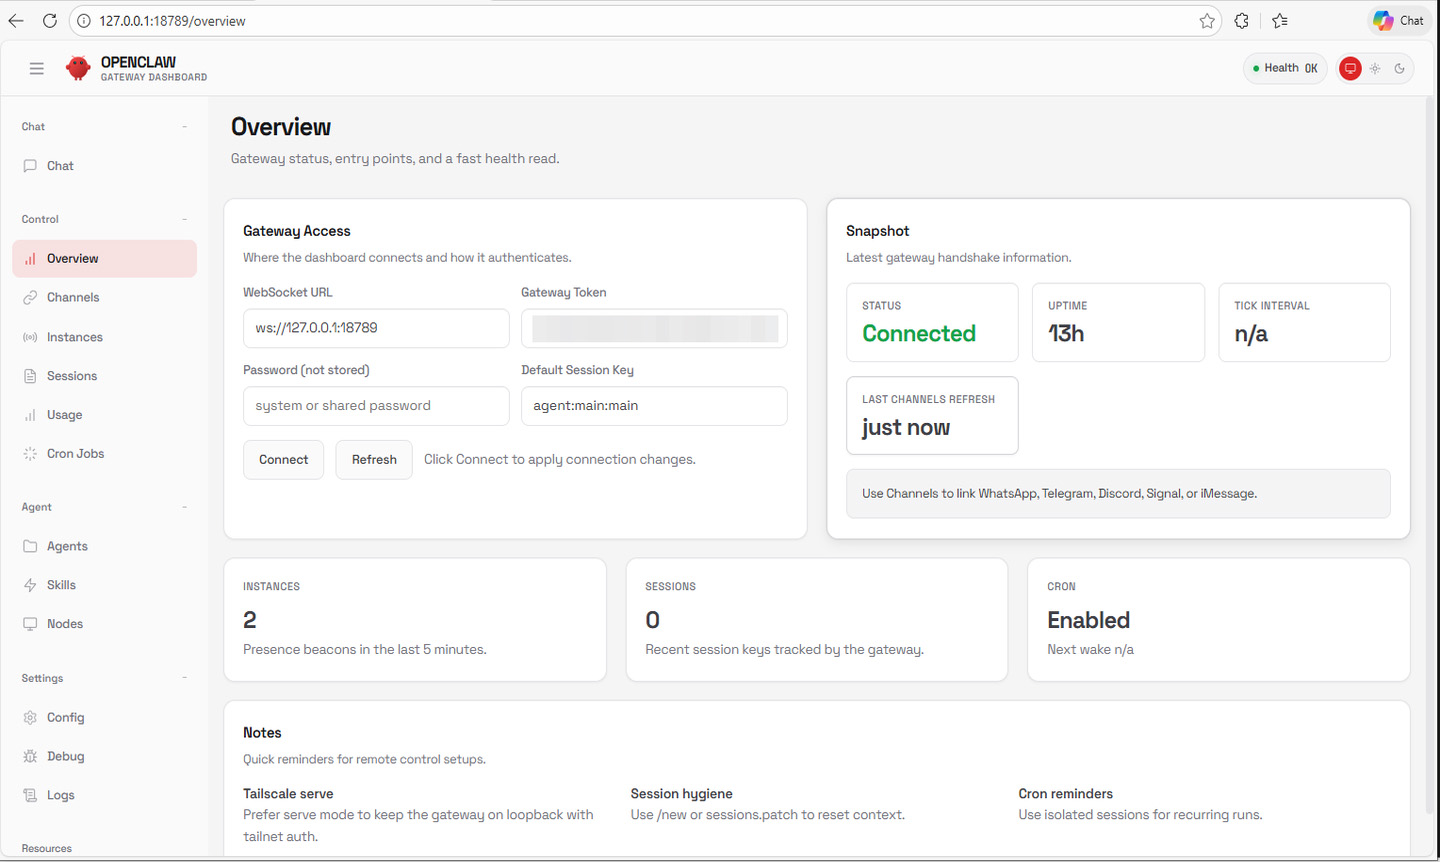Focus the Password input field
1440x862 pixels.
(x=376, y=406)
